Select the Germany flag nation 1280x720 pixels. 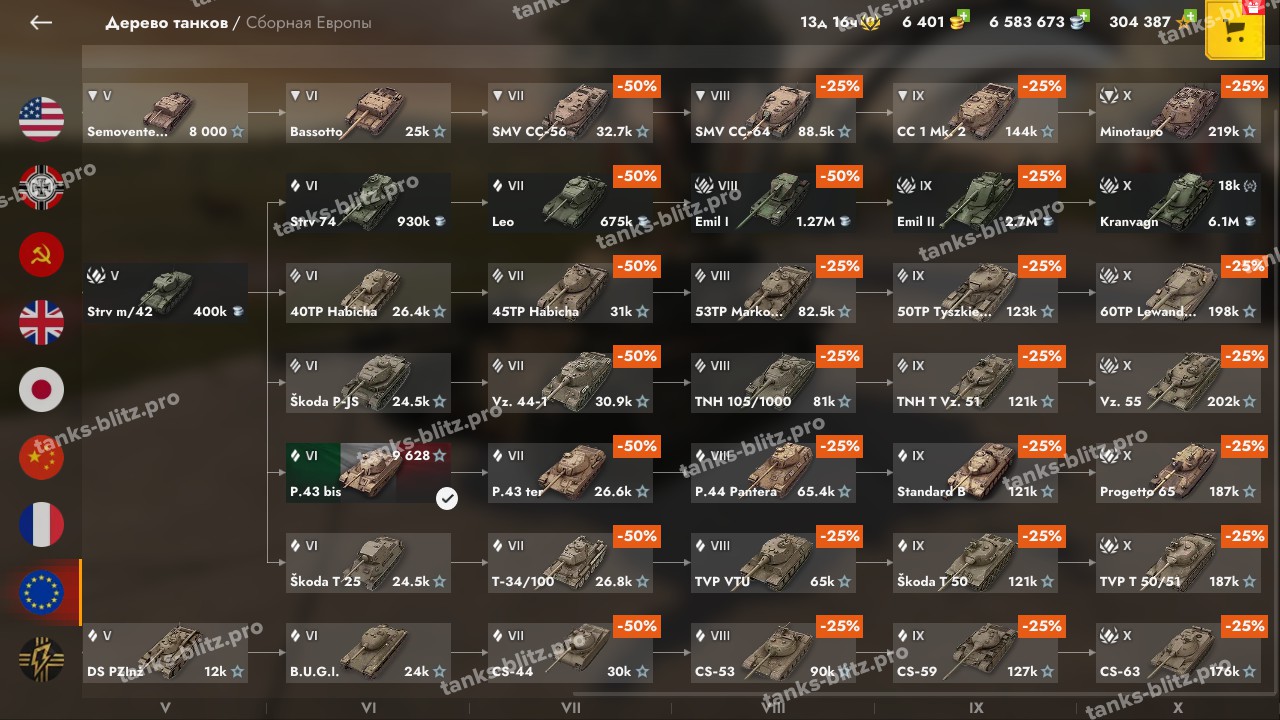[x=41, y=187]
